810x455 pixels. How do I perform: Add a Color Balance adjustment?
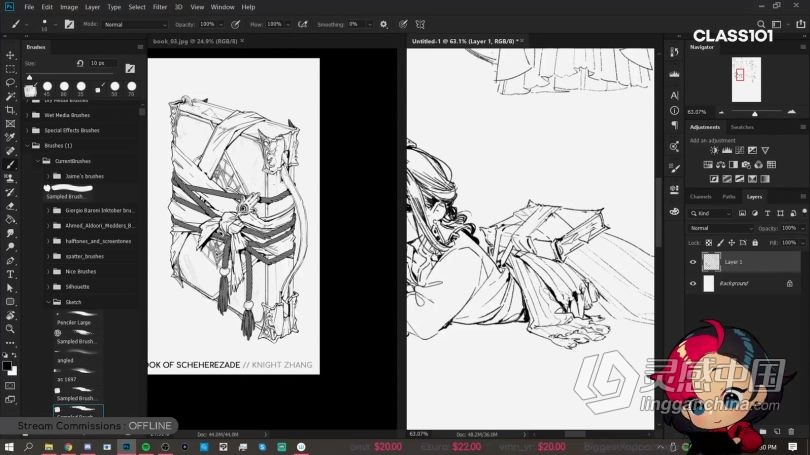(x=721, y=165)
